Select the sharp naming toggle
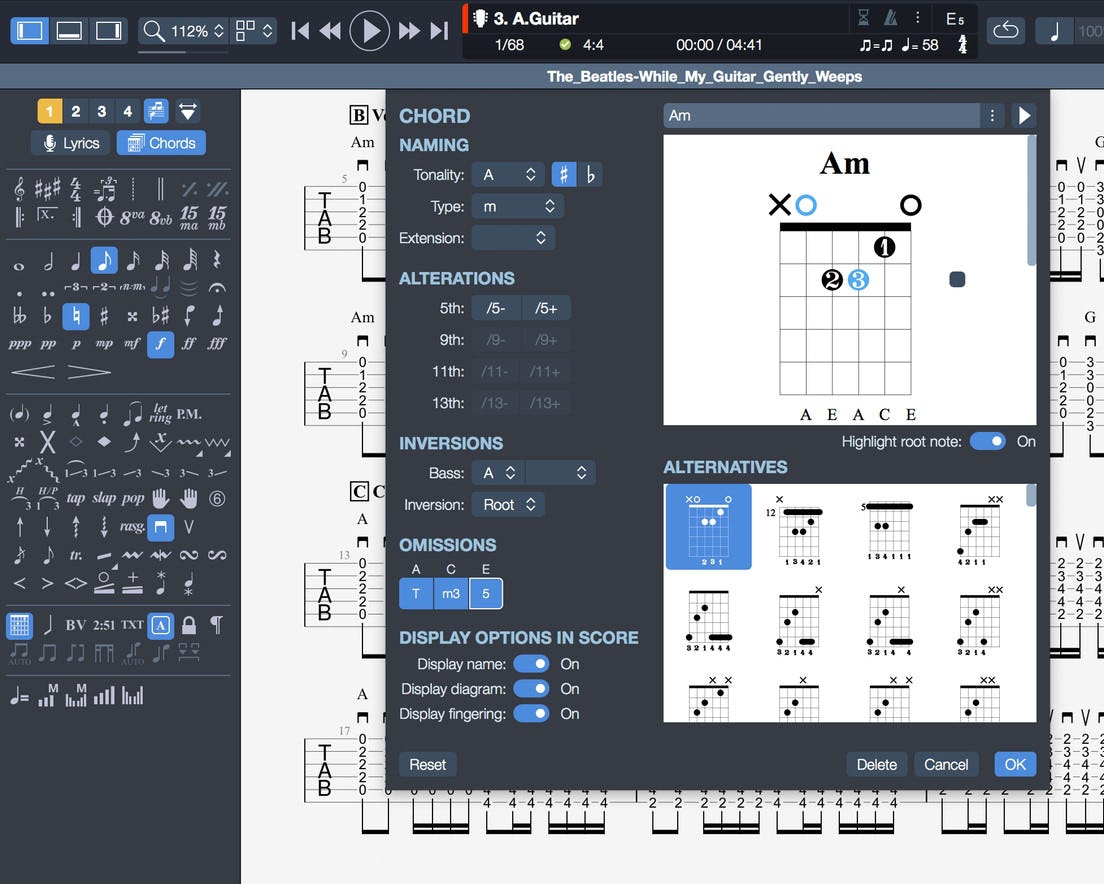Viewport: 1104px width, 884px height. (x=563, y=175)
